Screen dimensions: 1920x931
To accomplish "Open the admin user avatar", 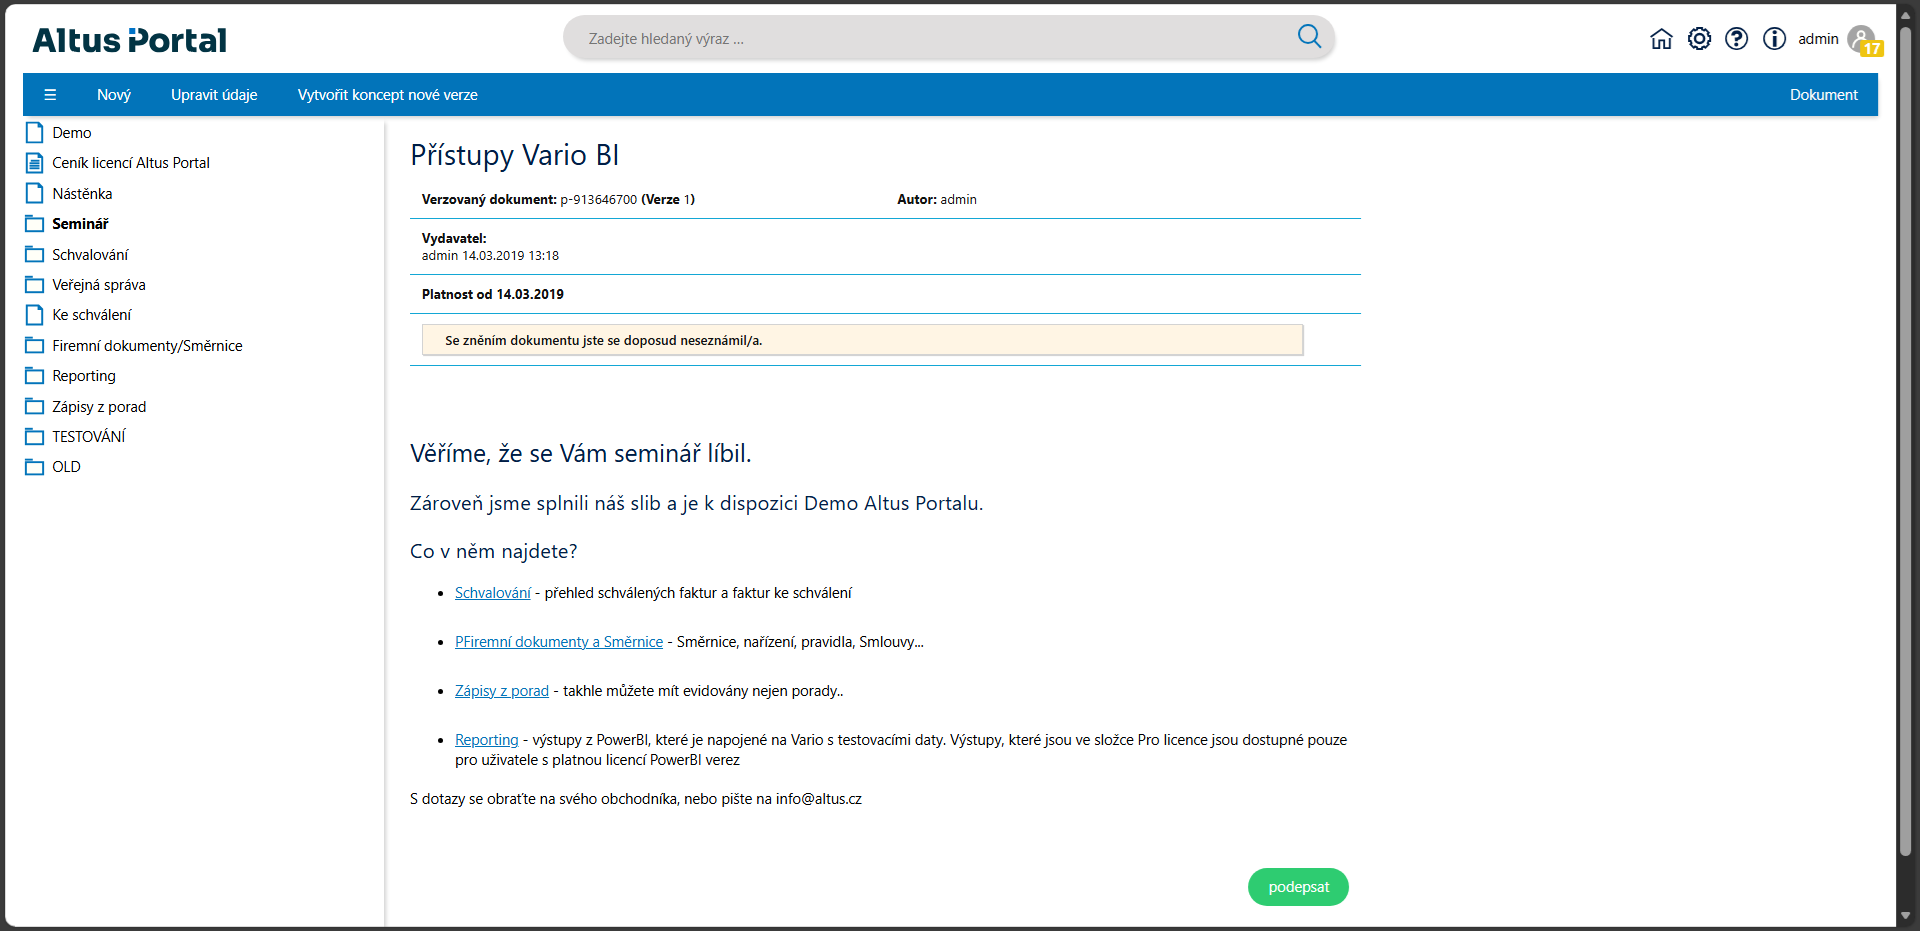I will point(1860,38).
